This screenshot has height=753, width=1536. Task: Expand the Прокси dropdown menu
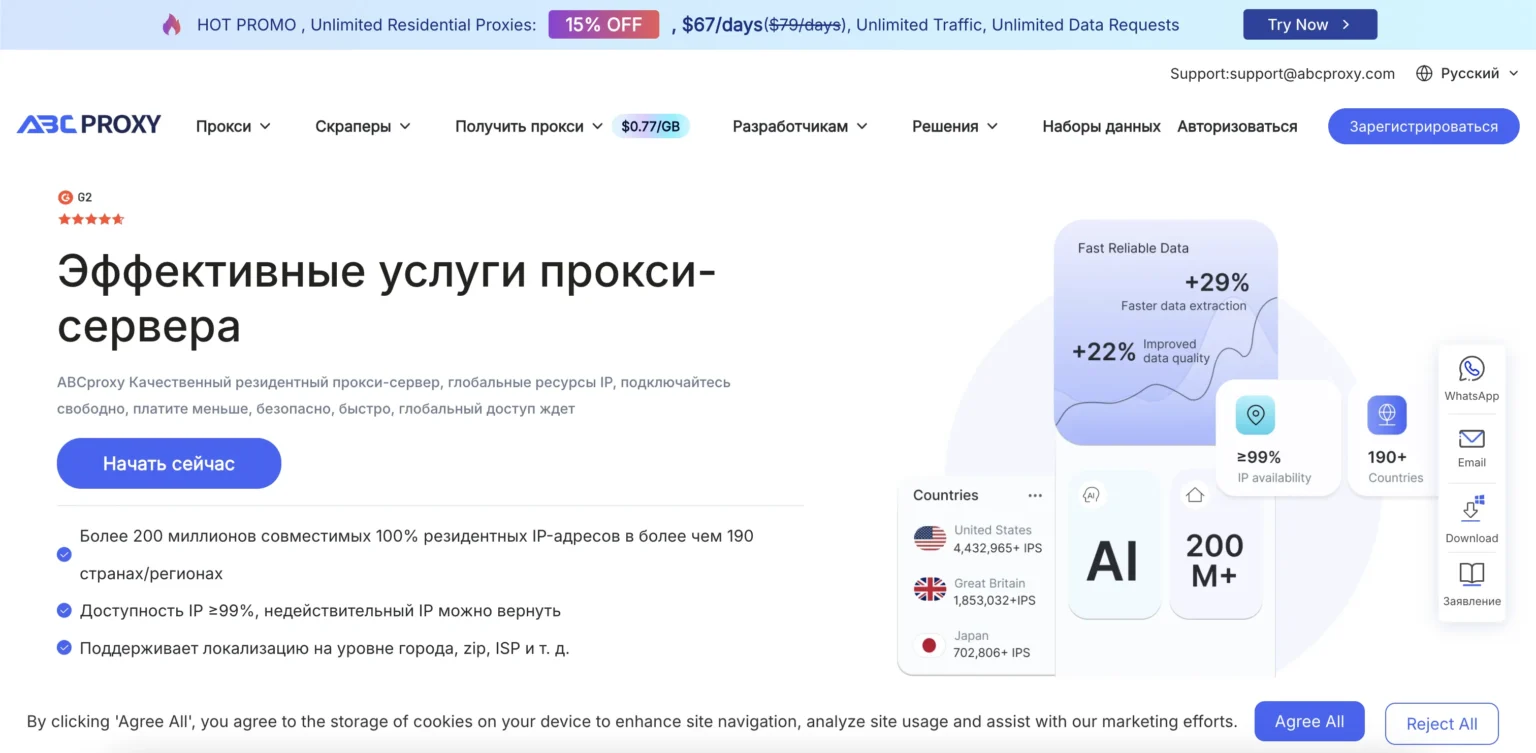coord(232,126)
